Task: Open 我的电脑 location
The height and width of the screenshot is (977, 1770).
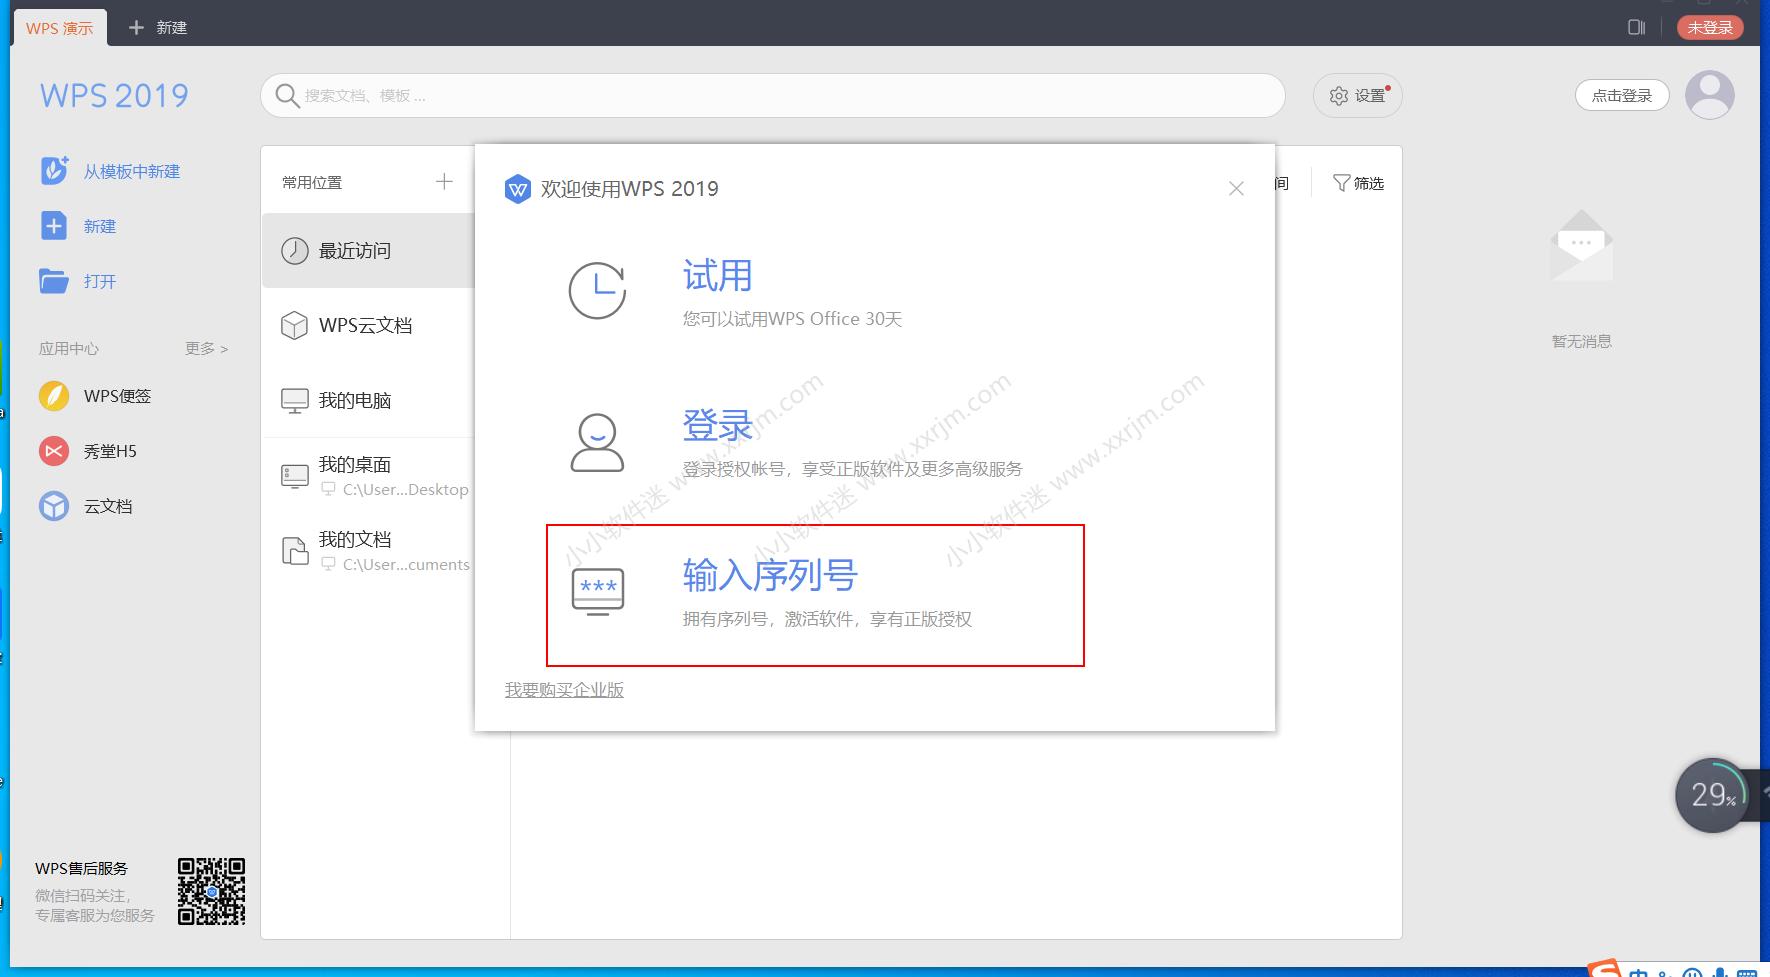Action: point(355,400)
